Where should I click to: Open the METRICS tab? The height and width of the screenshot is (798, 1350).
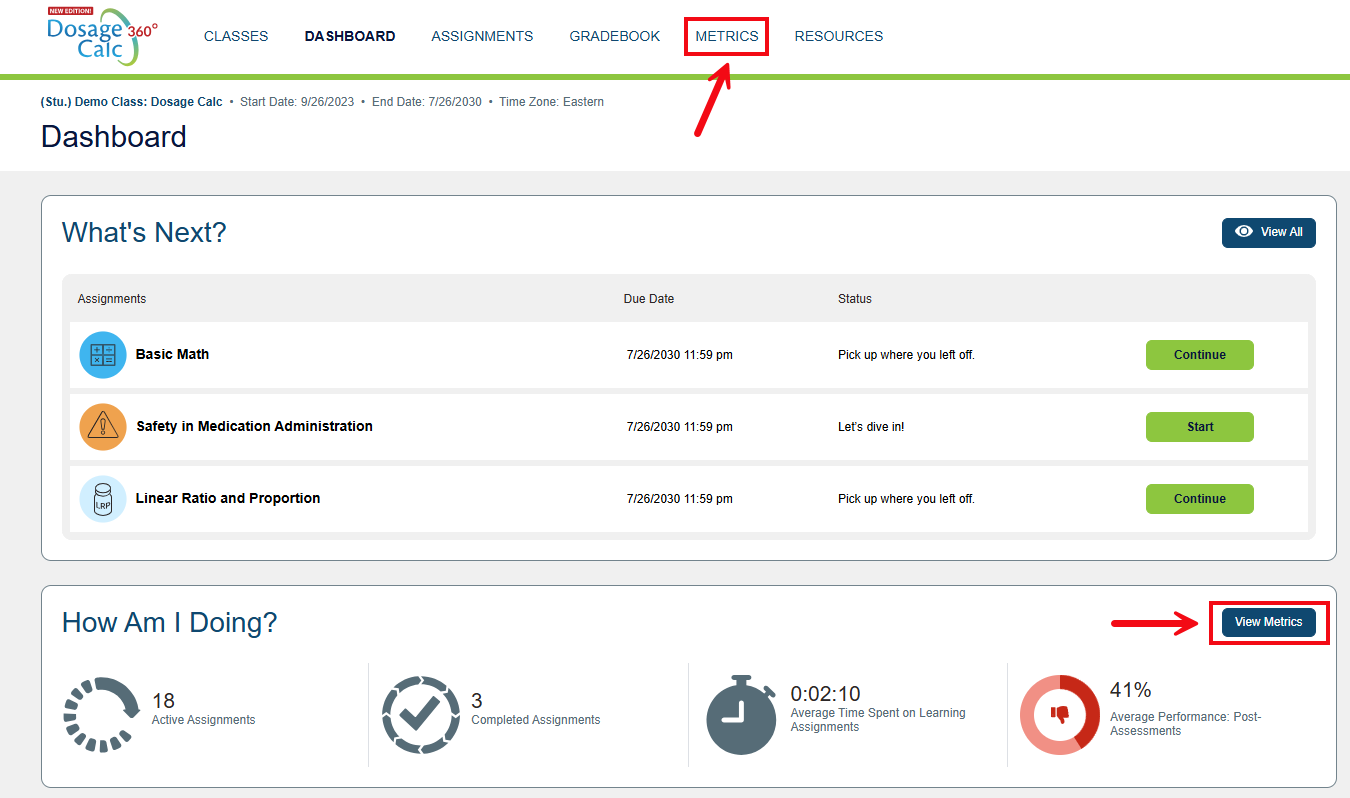pyautogui.click(x=726, y=36)
